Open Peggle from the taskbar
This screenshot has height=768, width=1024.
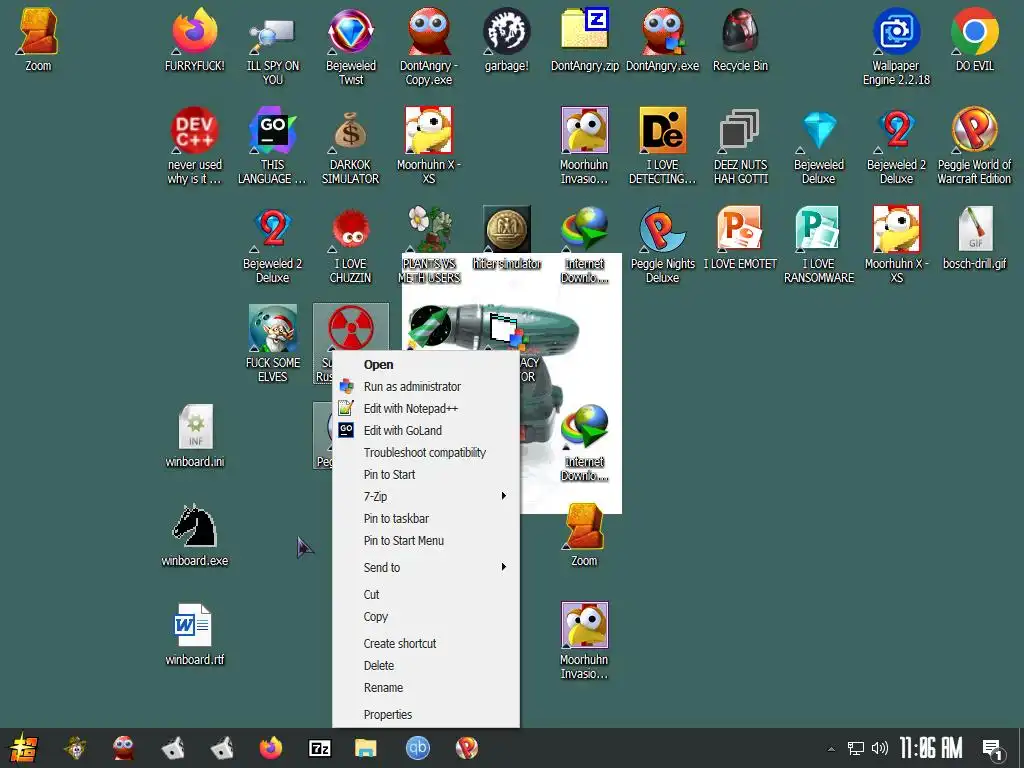click(466, 748)
